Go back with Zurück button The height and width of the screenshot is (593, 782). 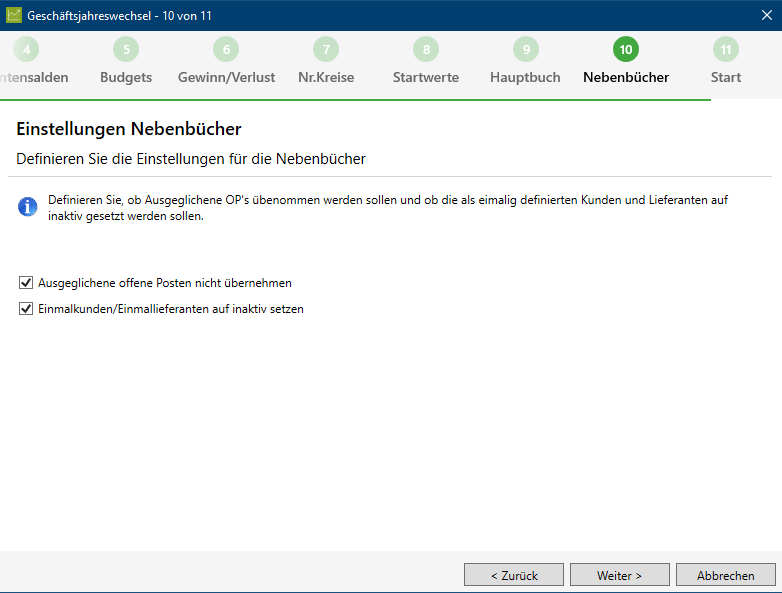(x=514, y=575)
